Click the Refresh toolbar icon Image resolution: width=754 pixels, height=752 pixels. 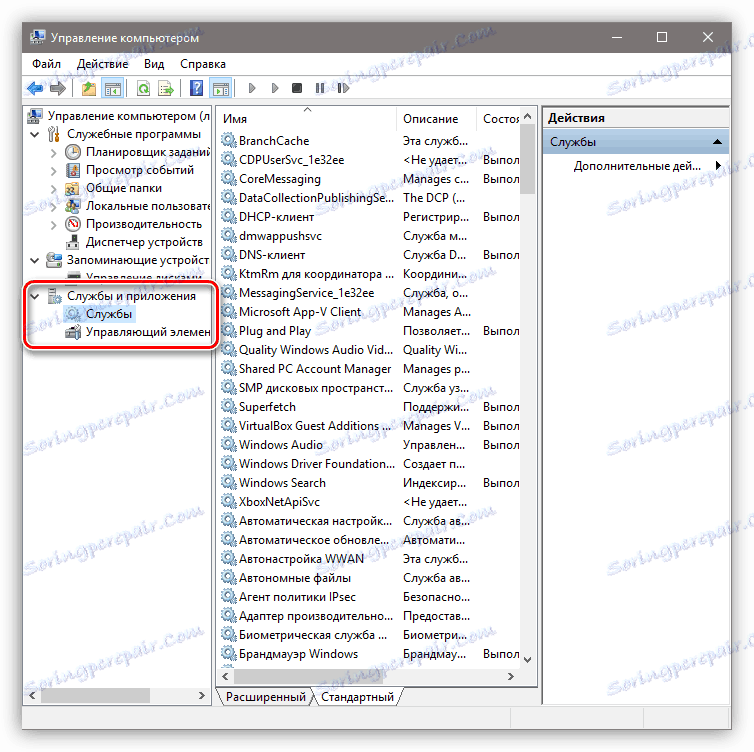143,88
